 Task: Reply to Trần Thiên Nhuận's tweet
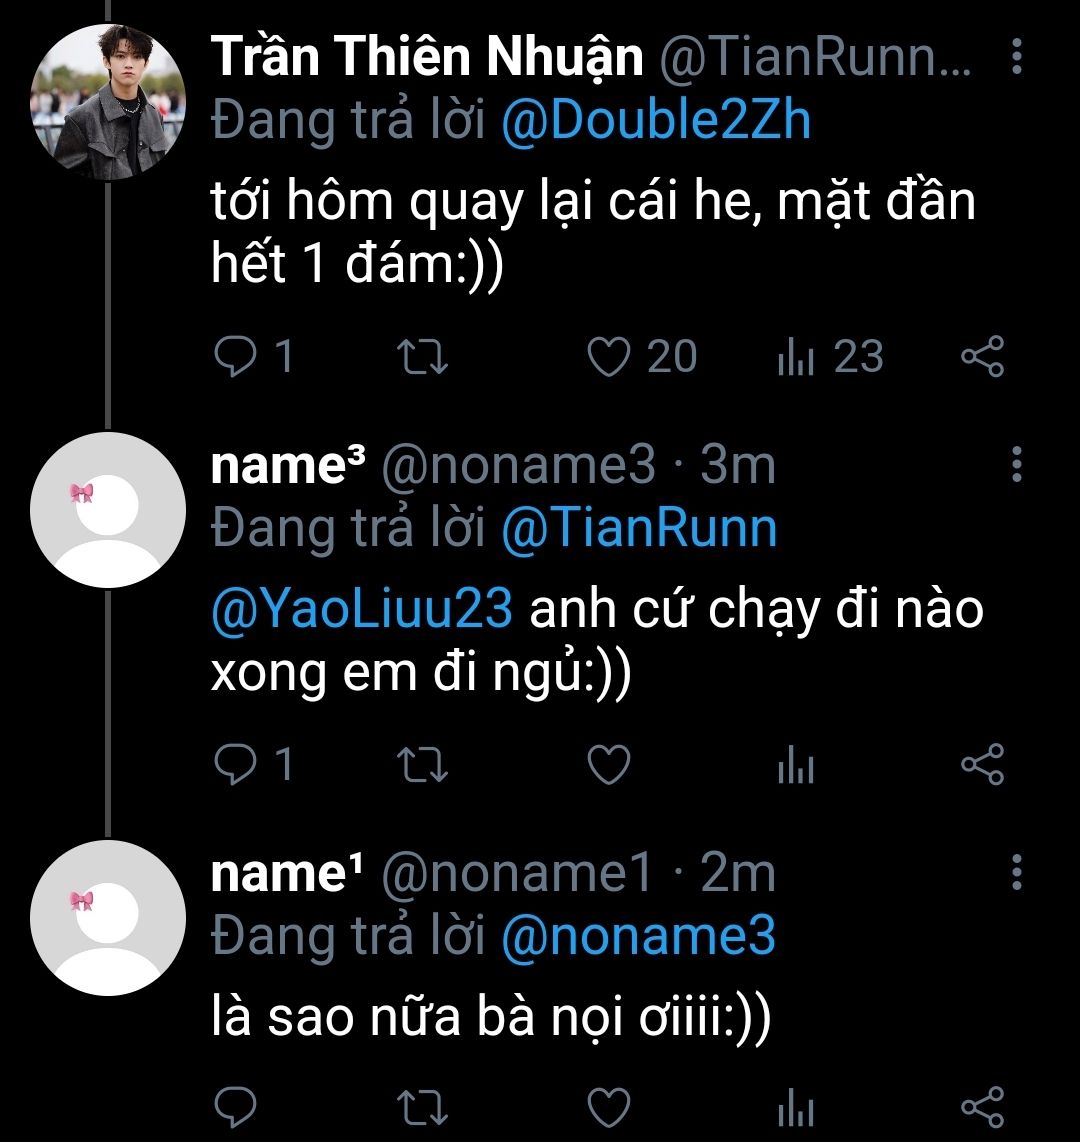(236, 357)
